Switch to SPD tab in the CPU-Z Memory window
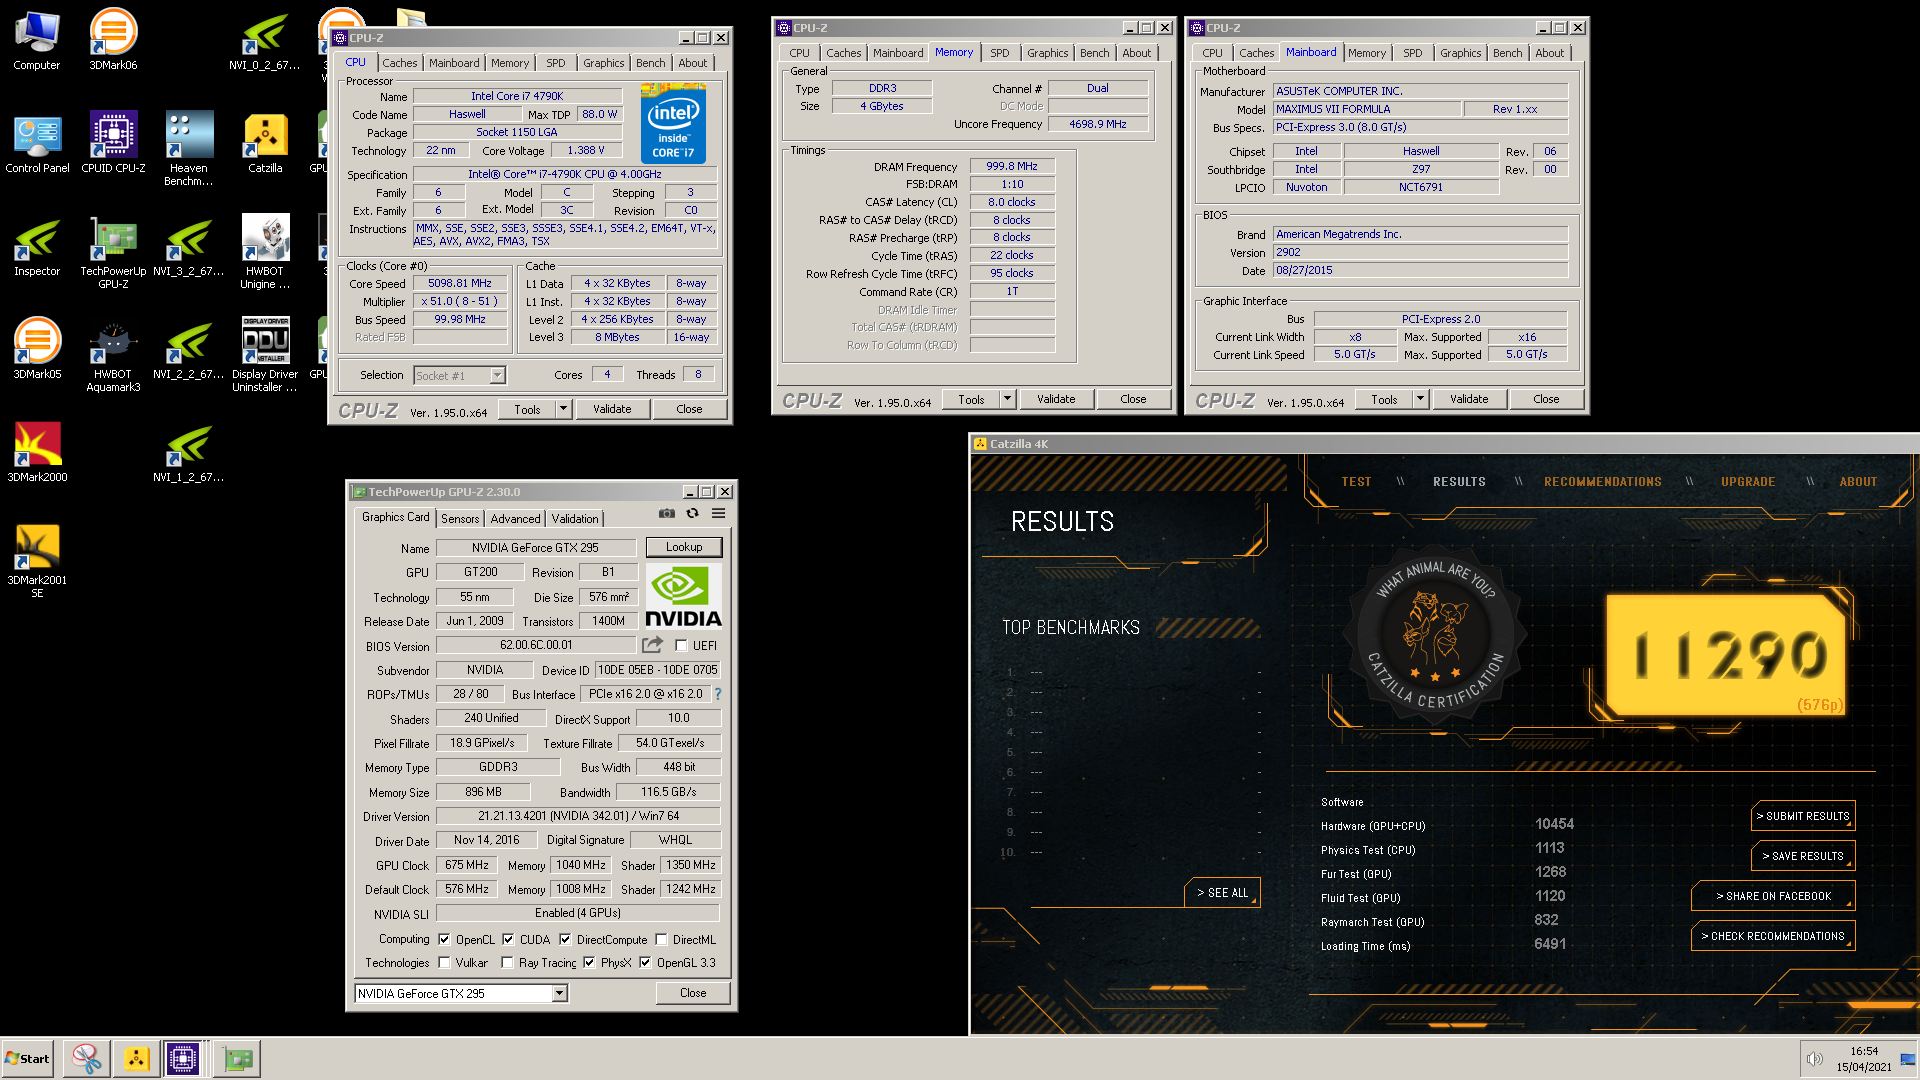Image resolution: width=1920 pixels, height=1080 pixels. click(x=999, y=53)
